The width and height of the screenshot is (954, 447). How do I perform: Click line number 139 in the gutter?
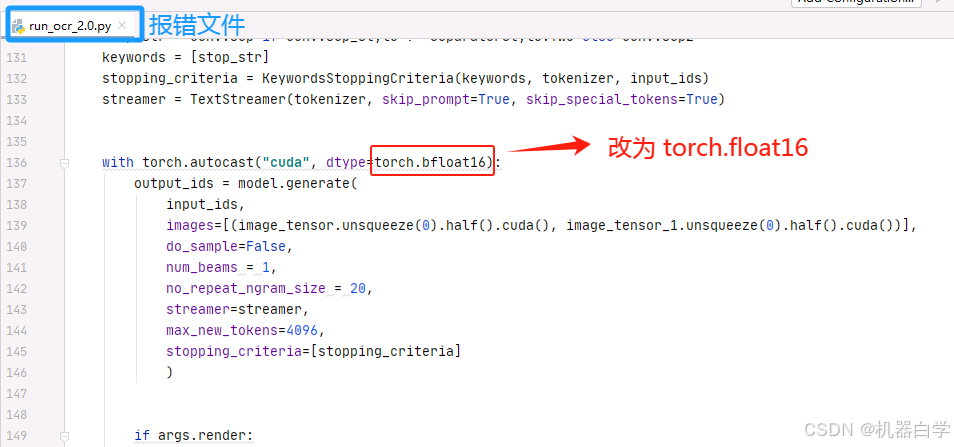[15, 226]
